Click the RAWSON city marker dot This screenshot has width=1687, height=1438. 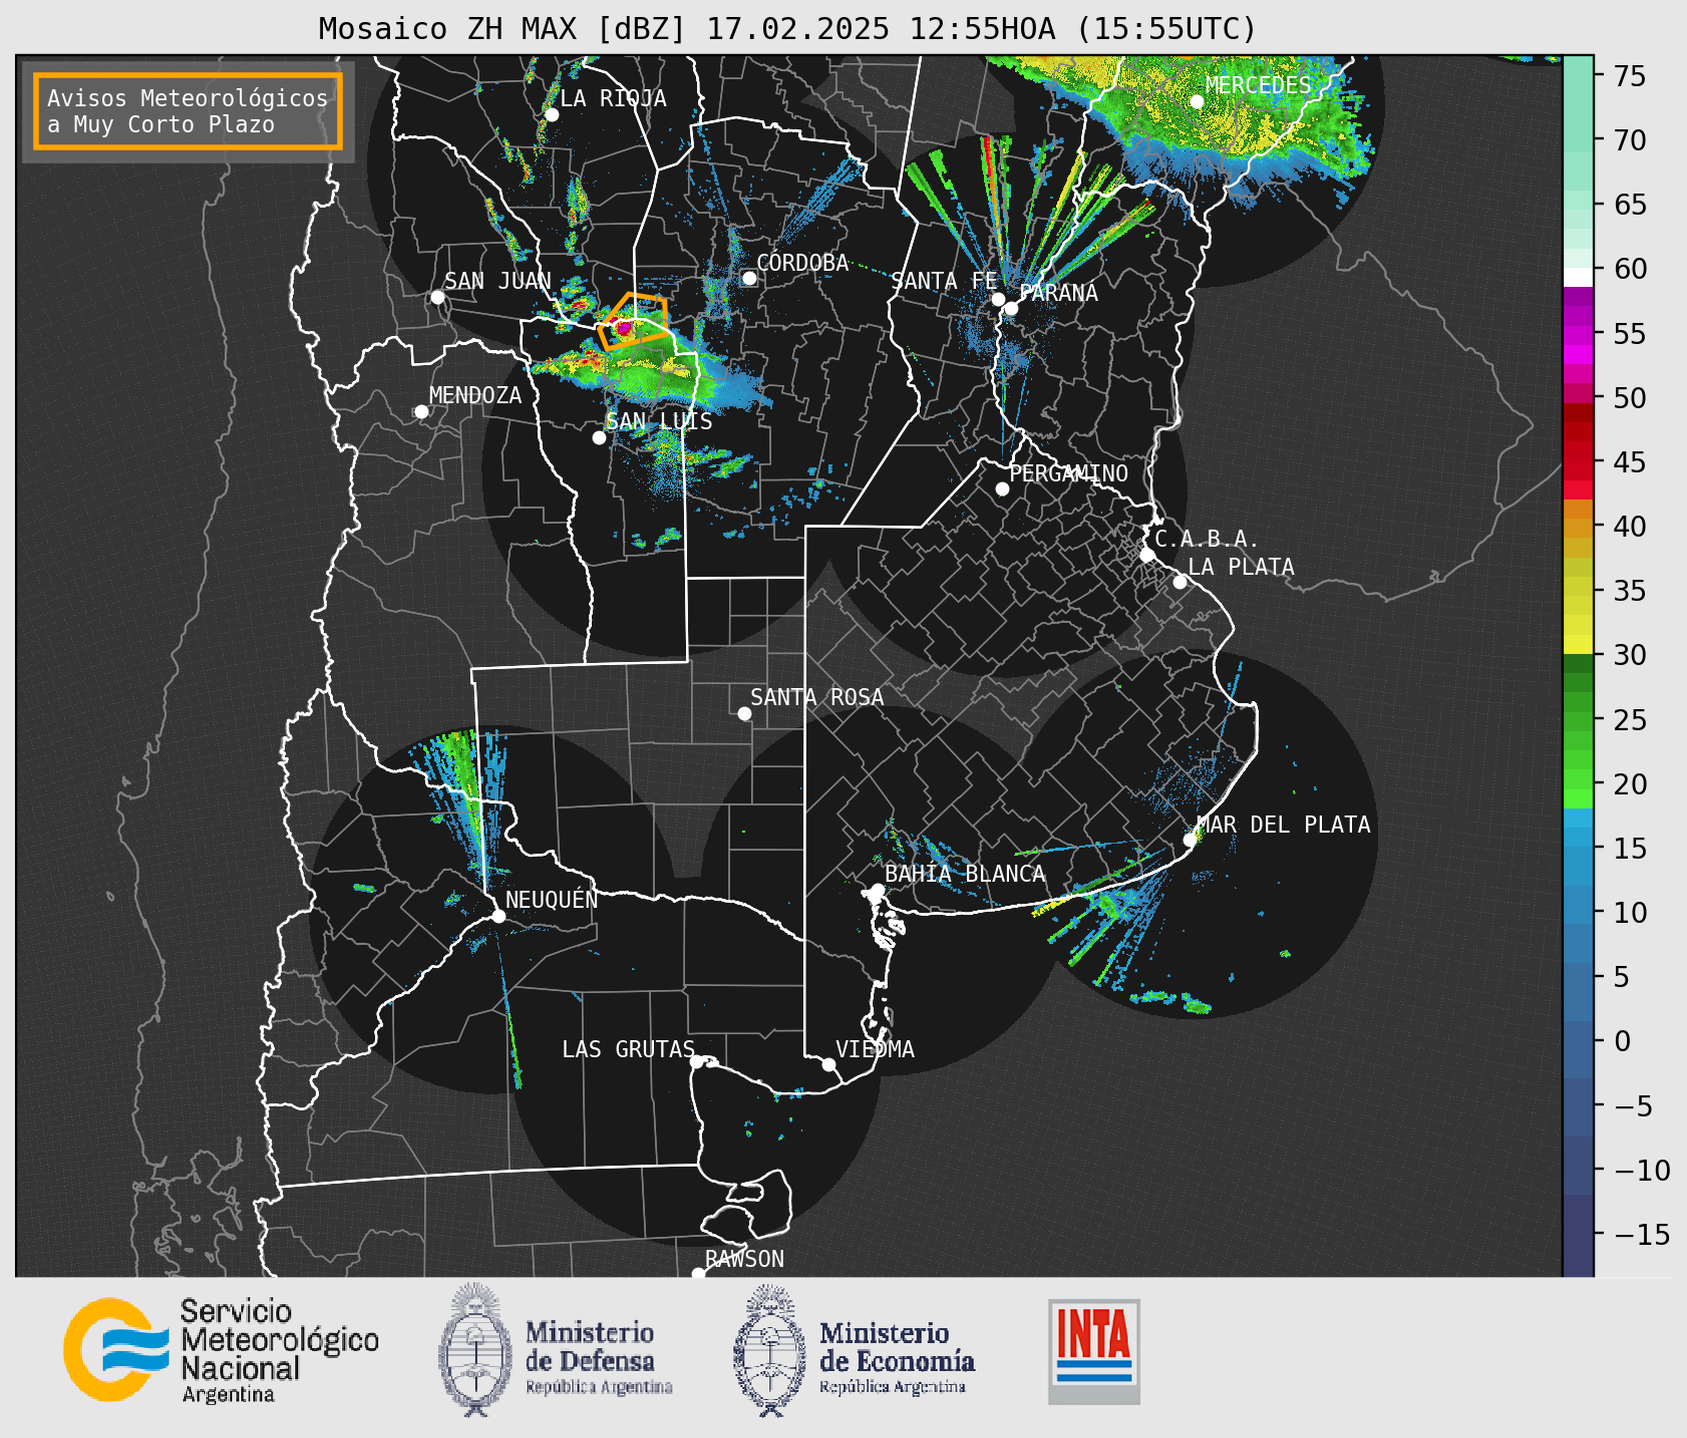click(698, 1274)
